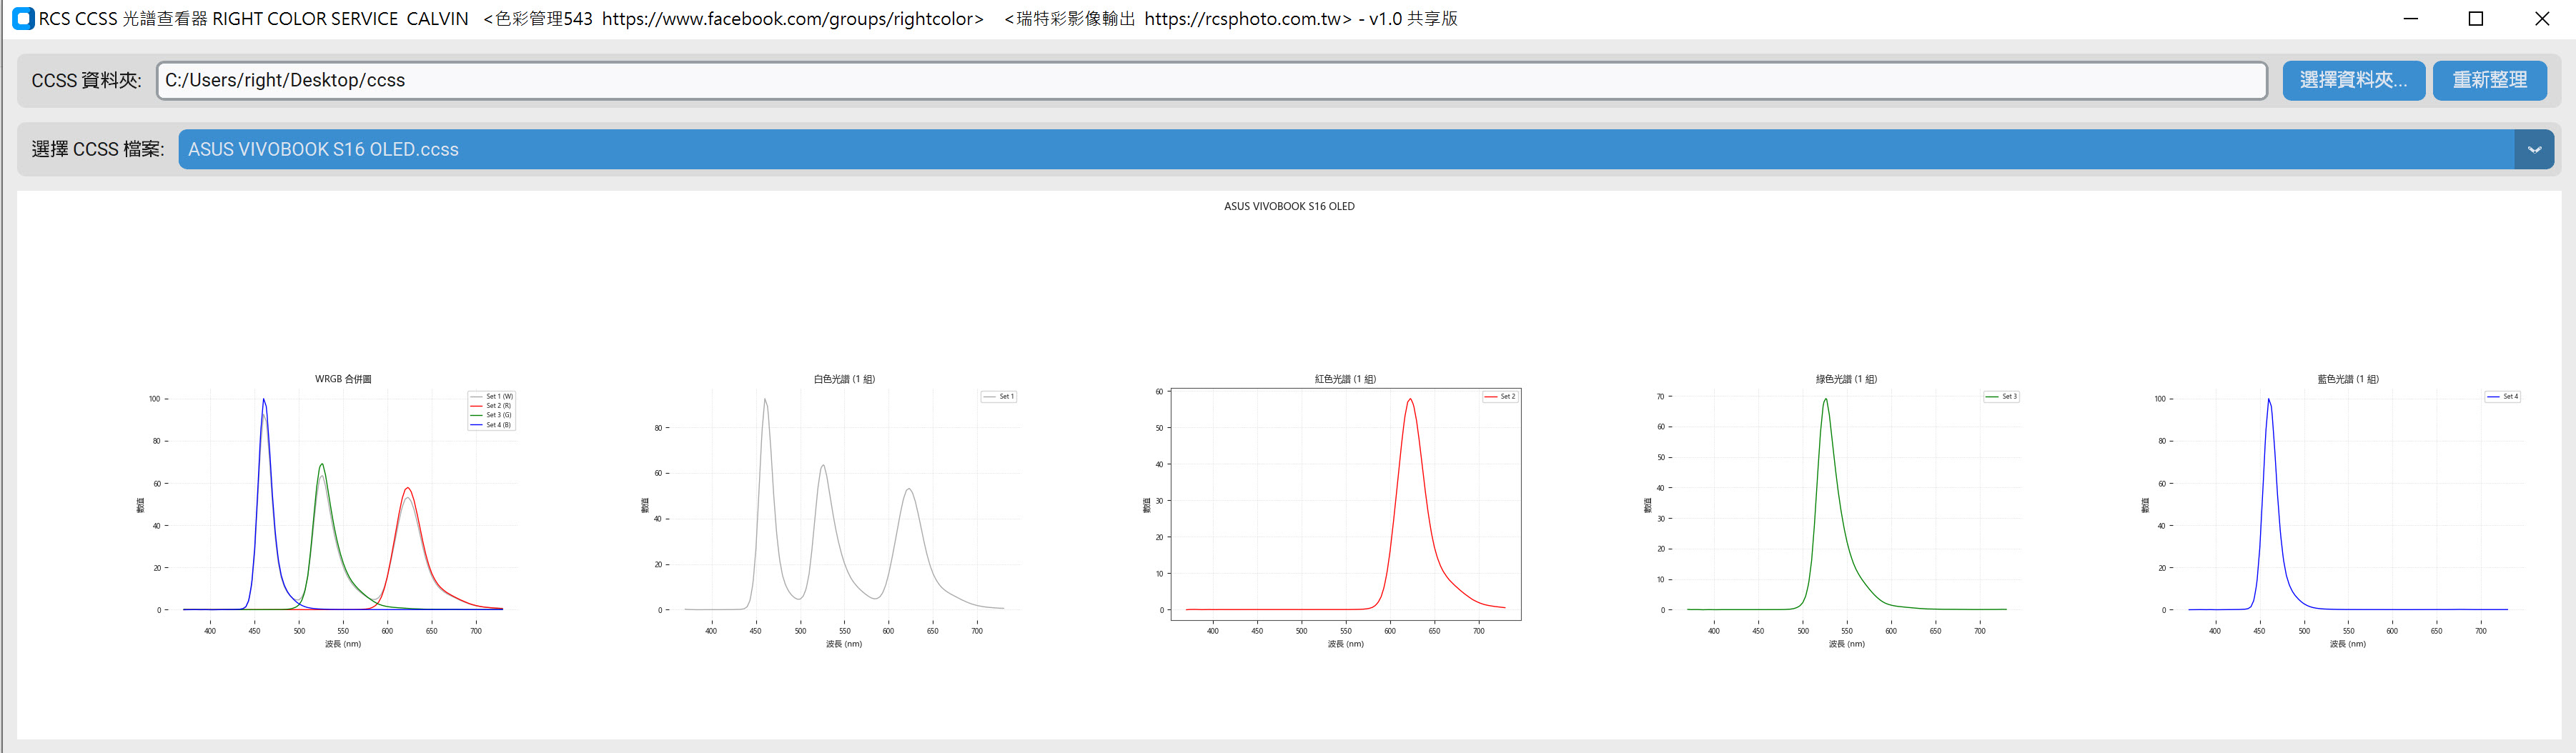
Task: Click the app icon in the title bar
Action: (x=23, y=19)
